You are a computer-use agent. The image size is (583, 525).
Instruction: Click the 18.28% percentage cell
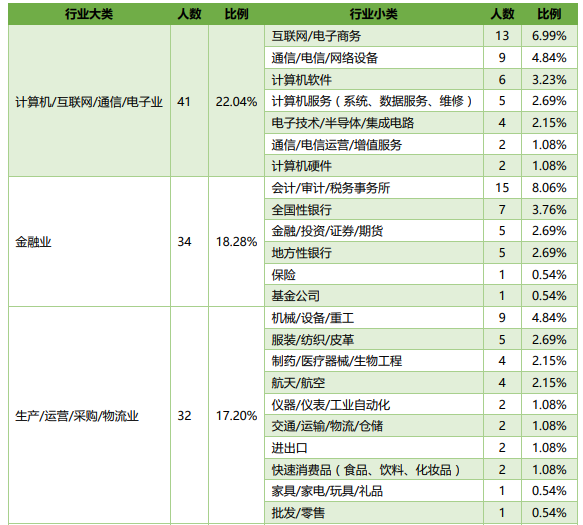click(x=236, y=242)
